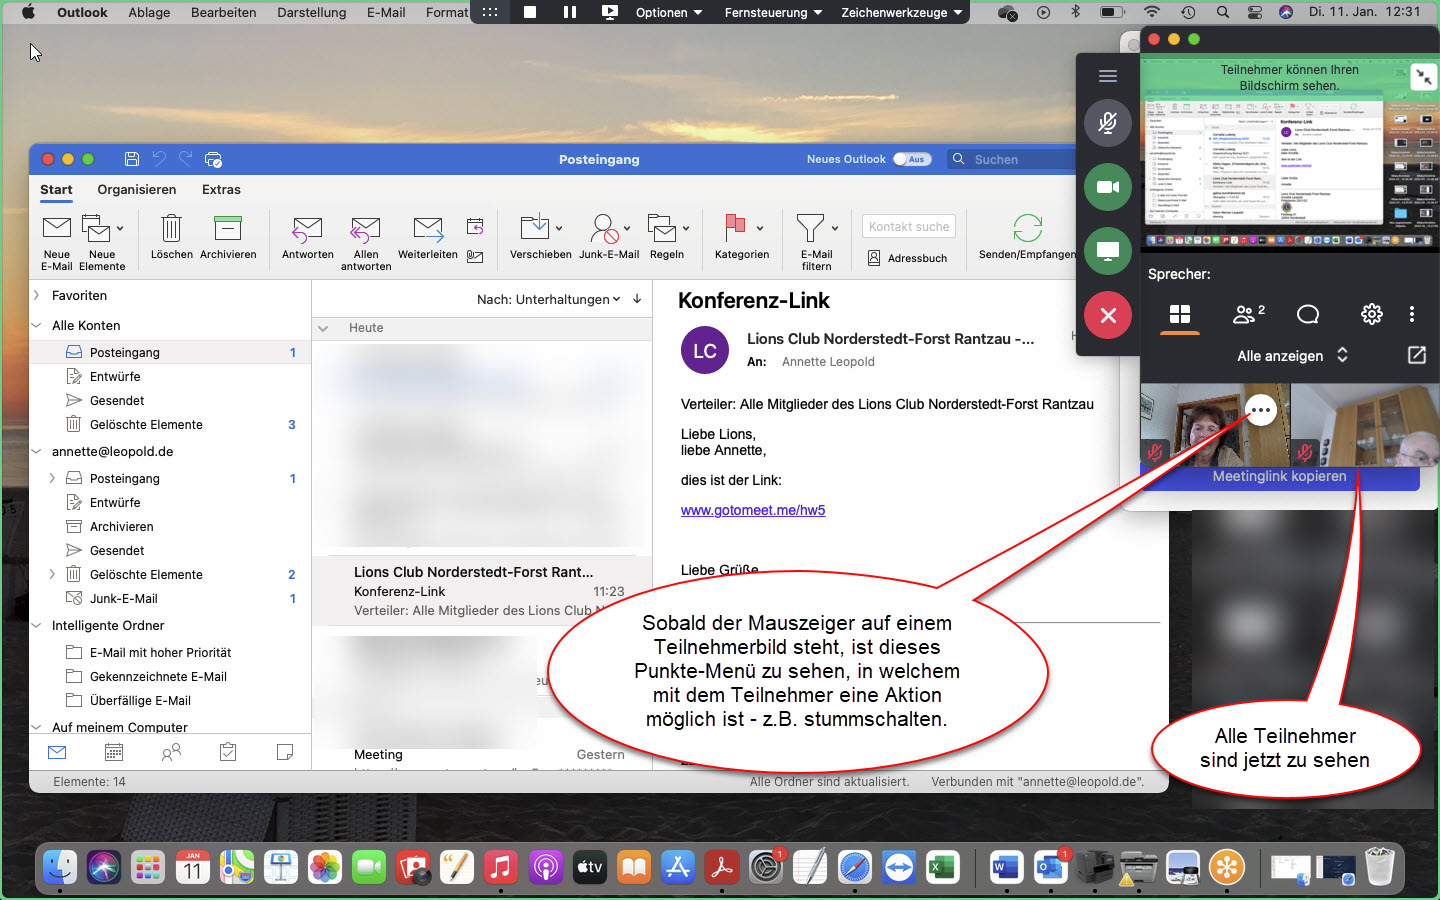Click Allen antworten to reply all
This screenshot has height=900, width=1440.
click(366, 243)
